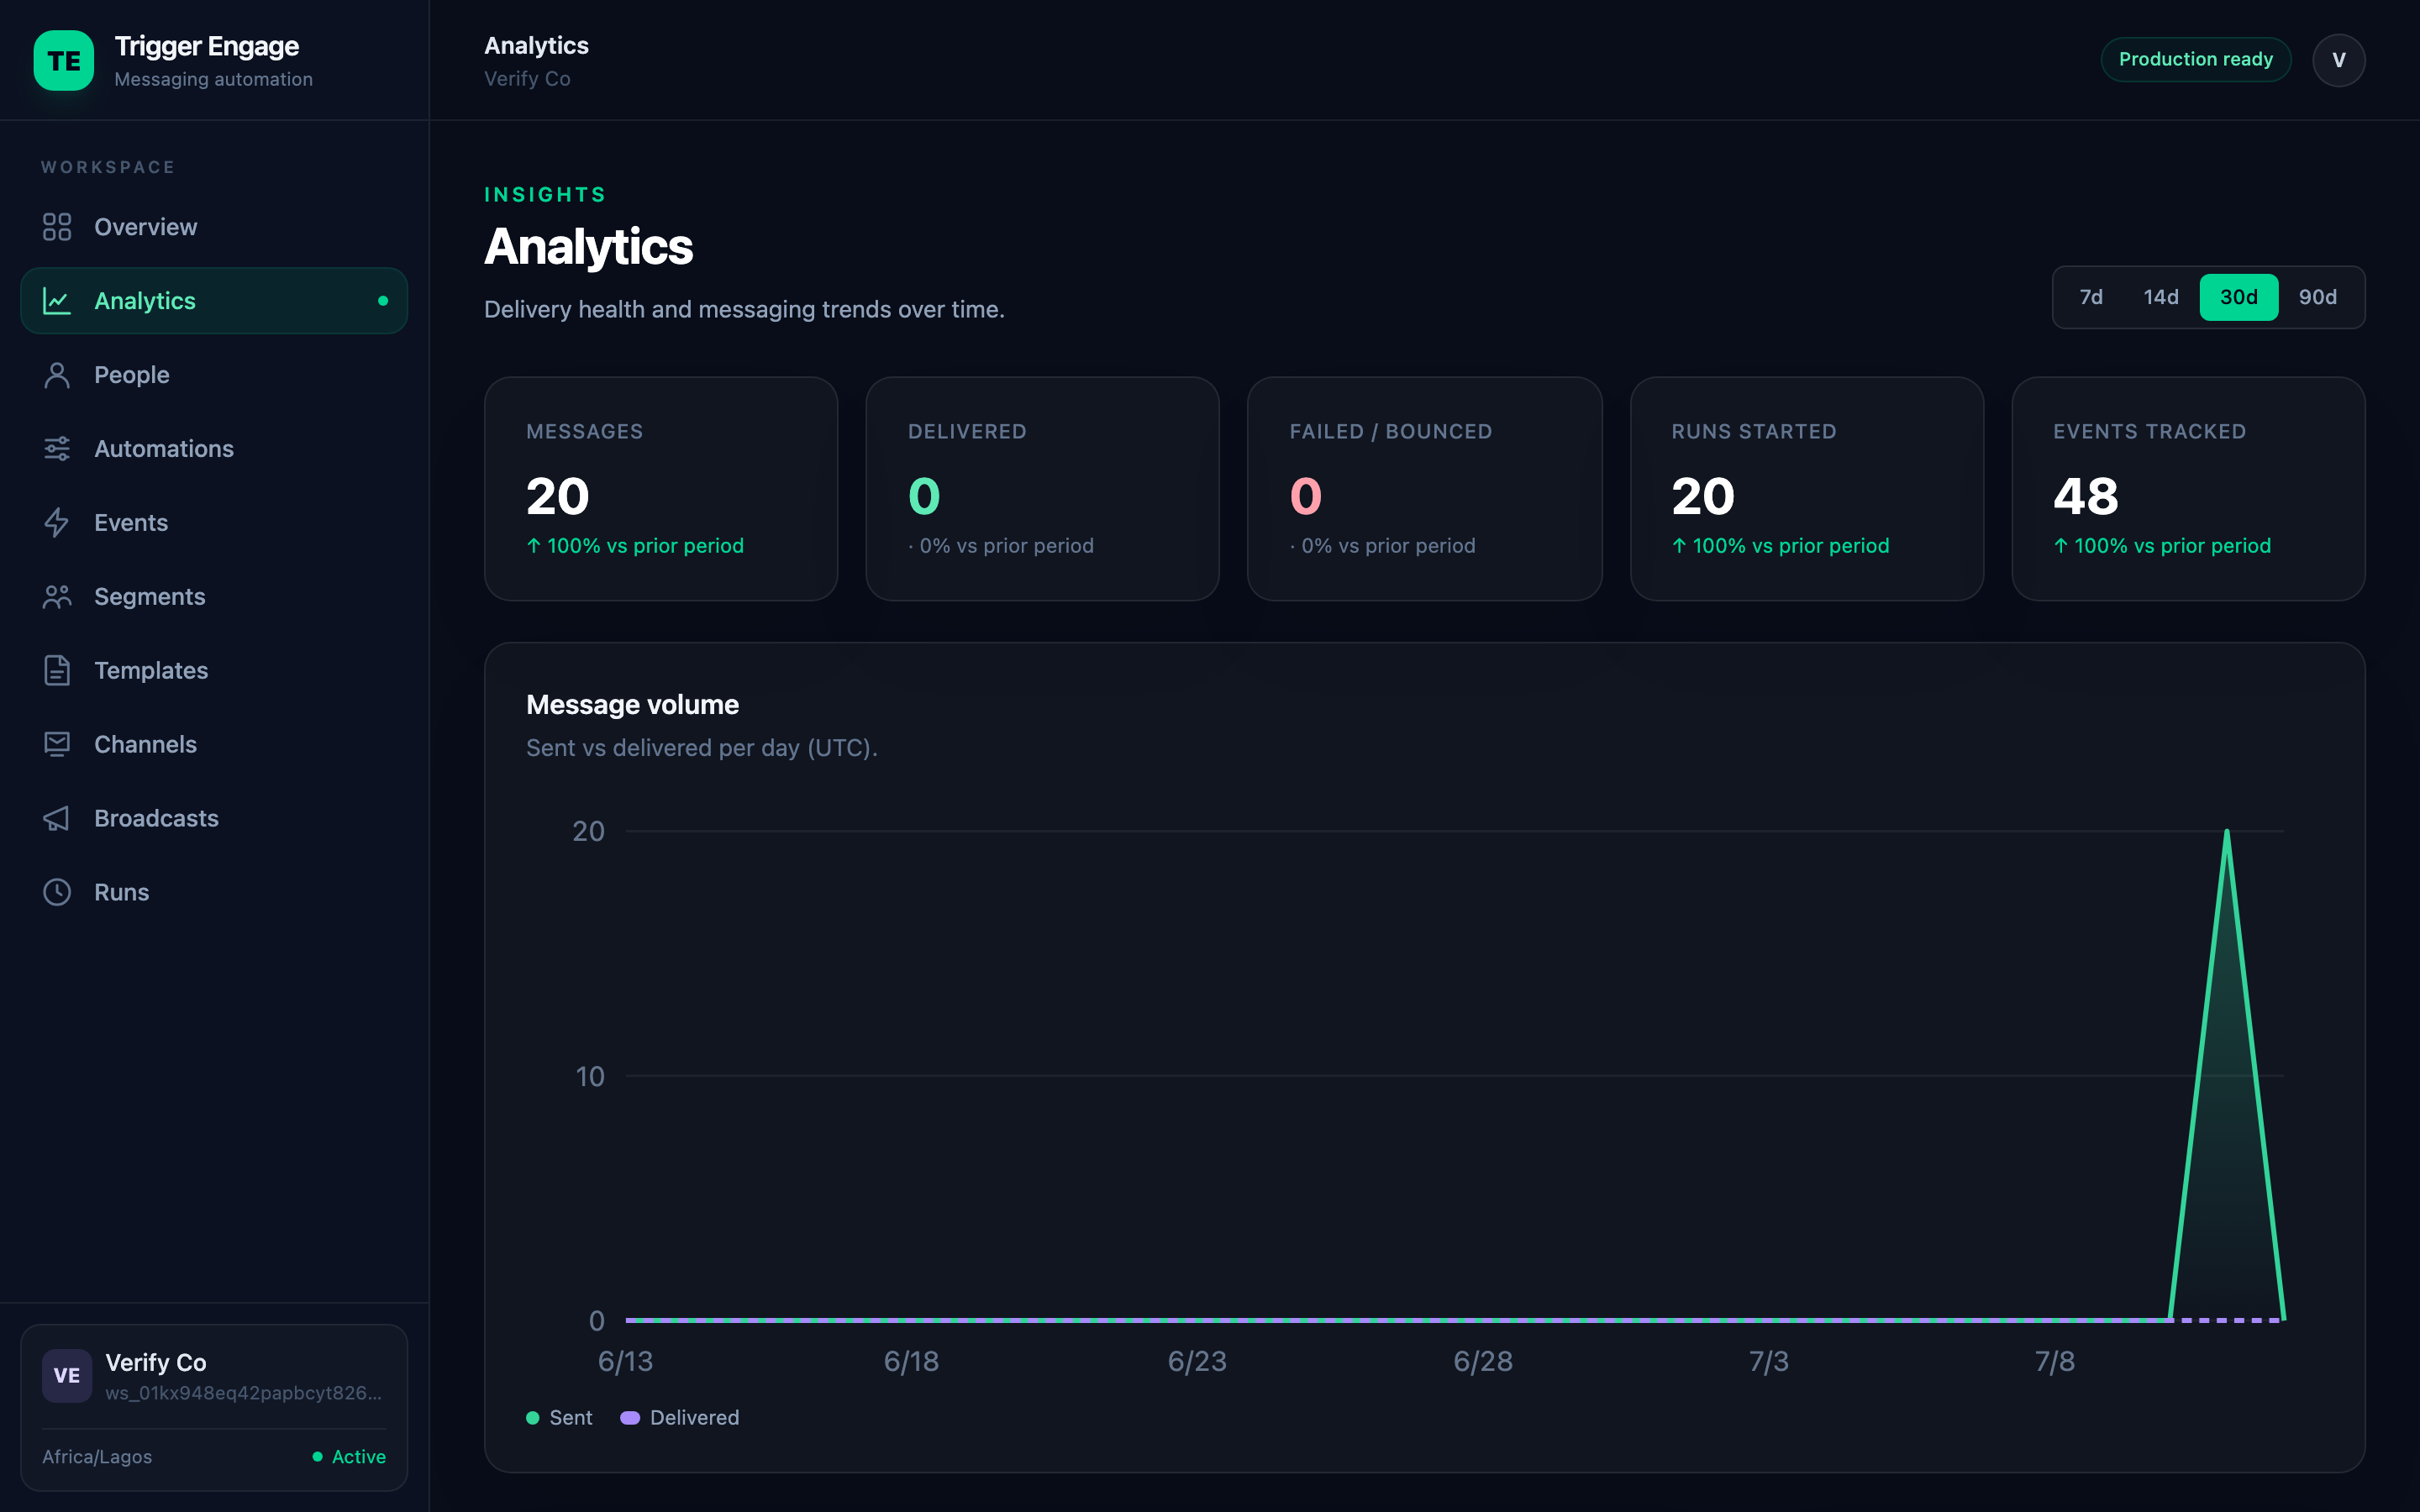This screenshot has height=1512, width=2420.
Task: Open the V user avatar menu
Action: 2338,60
